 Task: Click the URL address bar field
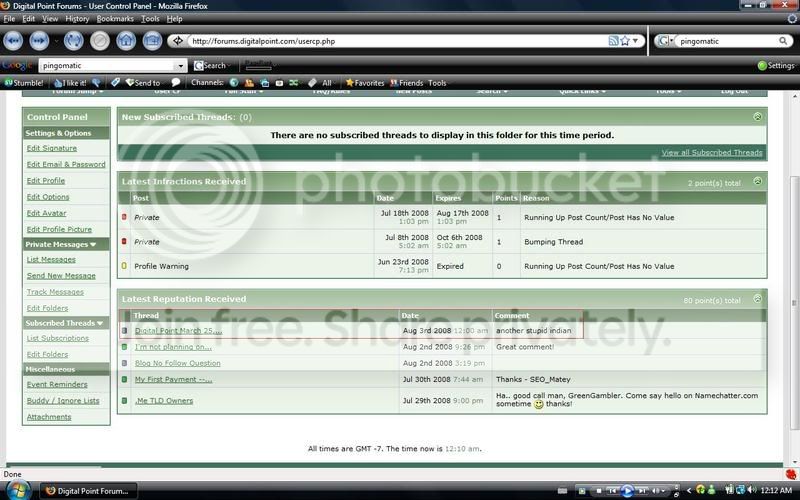pos(398,41)
